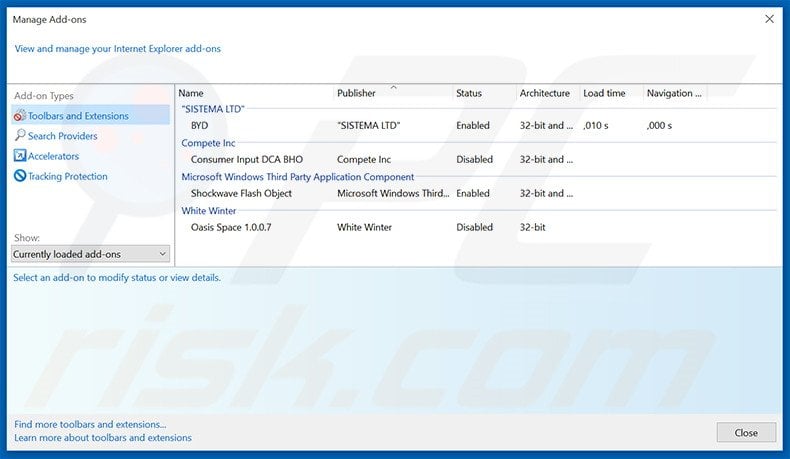This screenshot has width=790, height=459.
Task: Click the ,000 s navigation time value
Action: (x=660, y=125)
